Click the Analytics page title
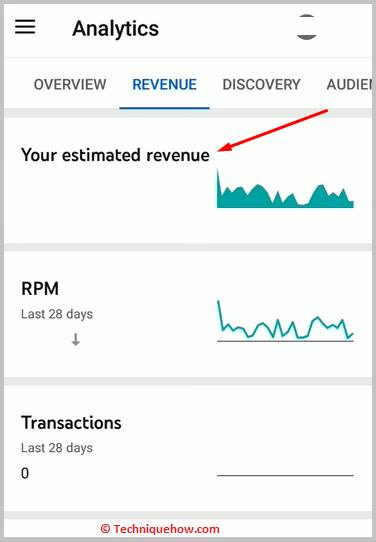The image size is (376, 542). click(x=115, y=28)
